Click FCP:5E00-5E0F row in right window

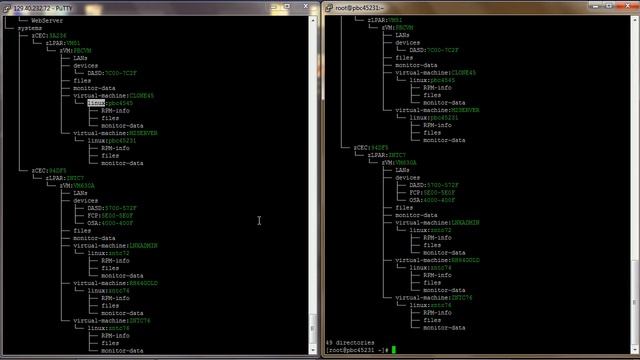432,193
